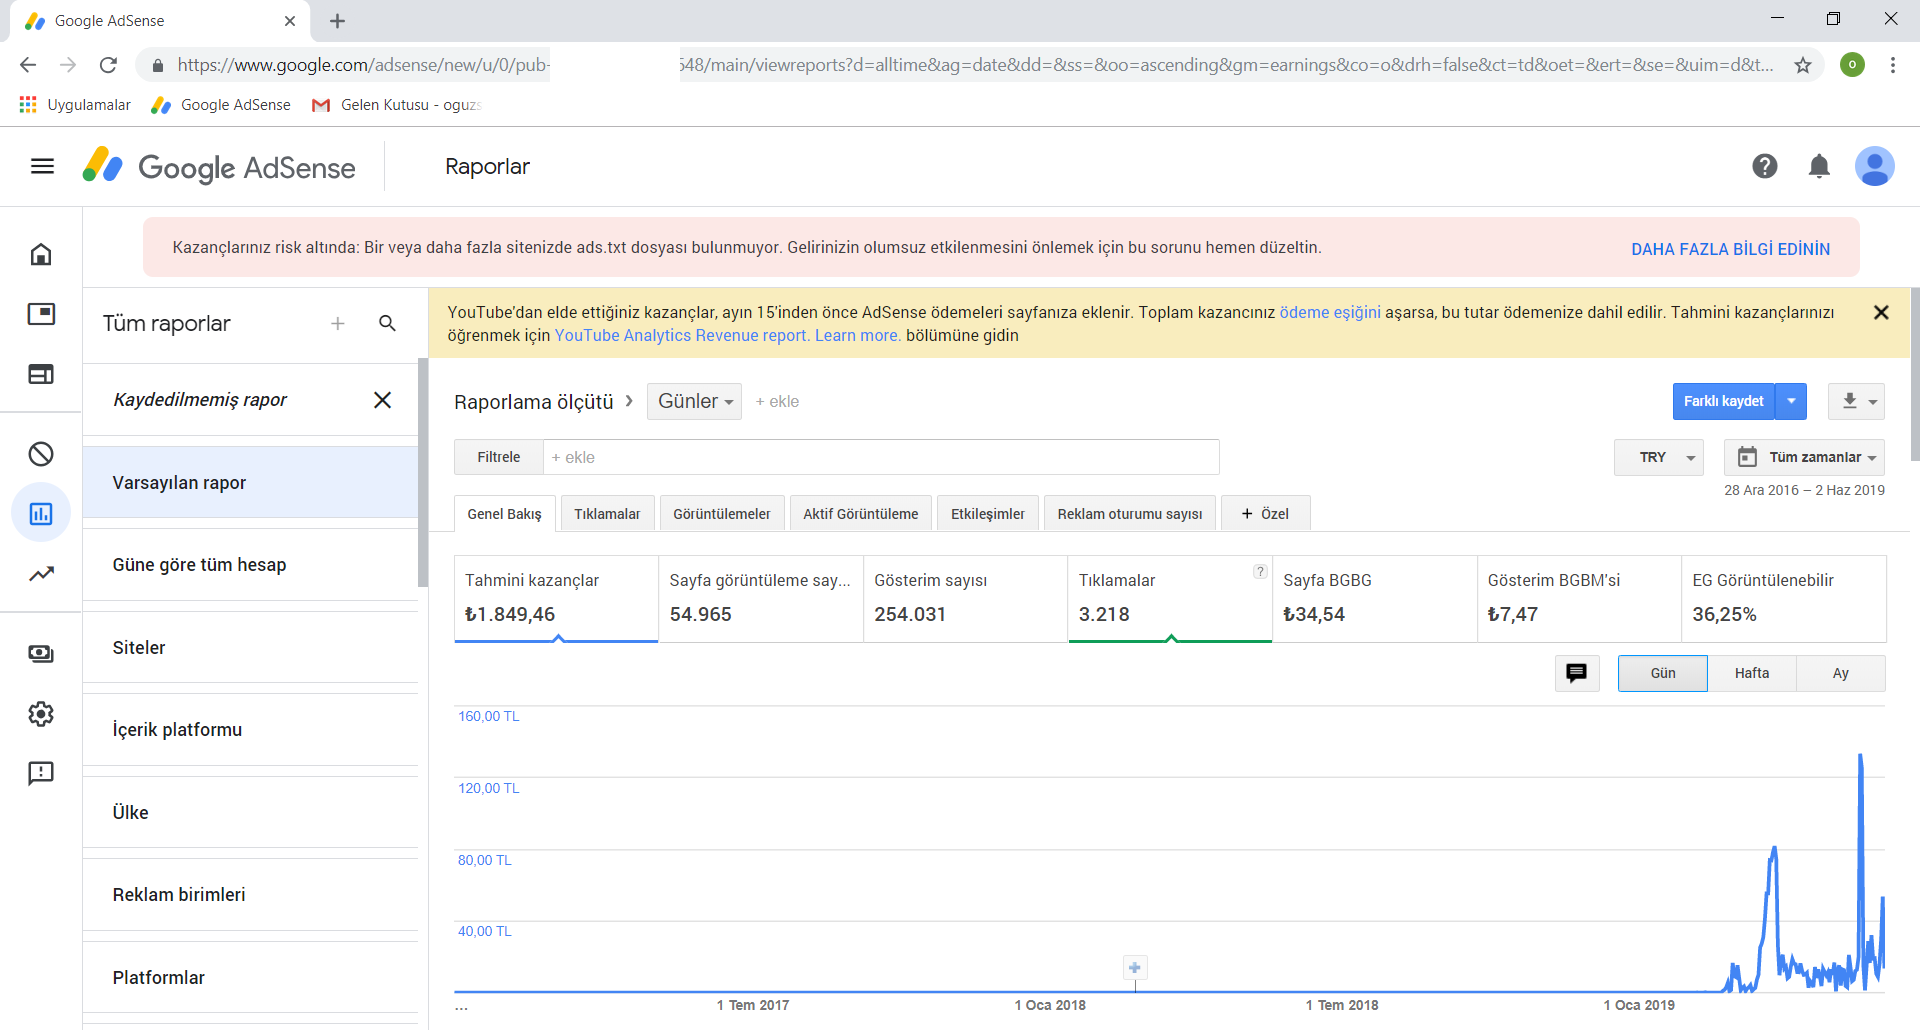This screenshot has width=1920, height=1030.
Task: Open the Ads sidebar icon
Action: point(41,314)
